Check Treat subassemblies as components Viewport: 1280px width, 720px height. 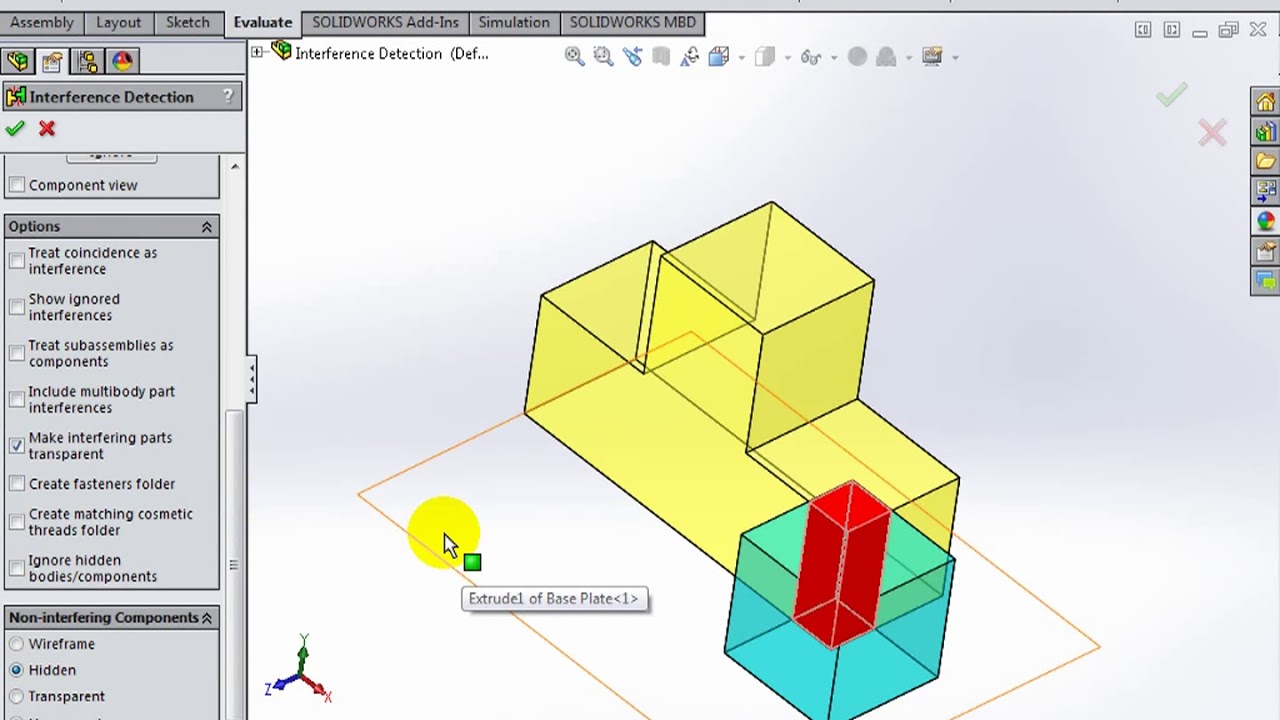point(17,353)
